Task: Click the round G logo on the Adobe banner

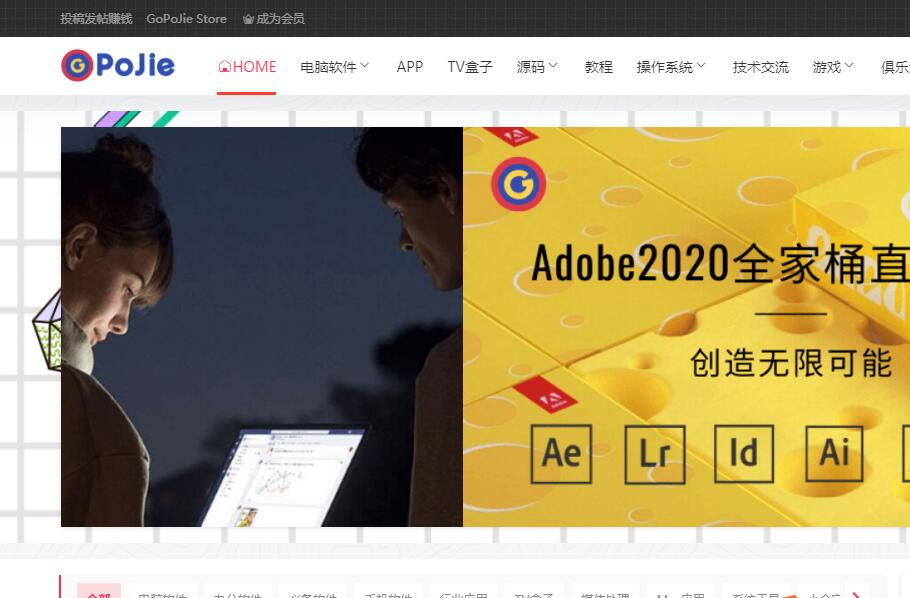Action: 518,183
